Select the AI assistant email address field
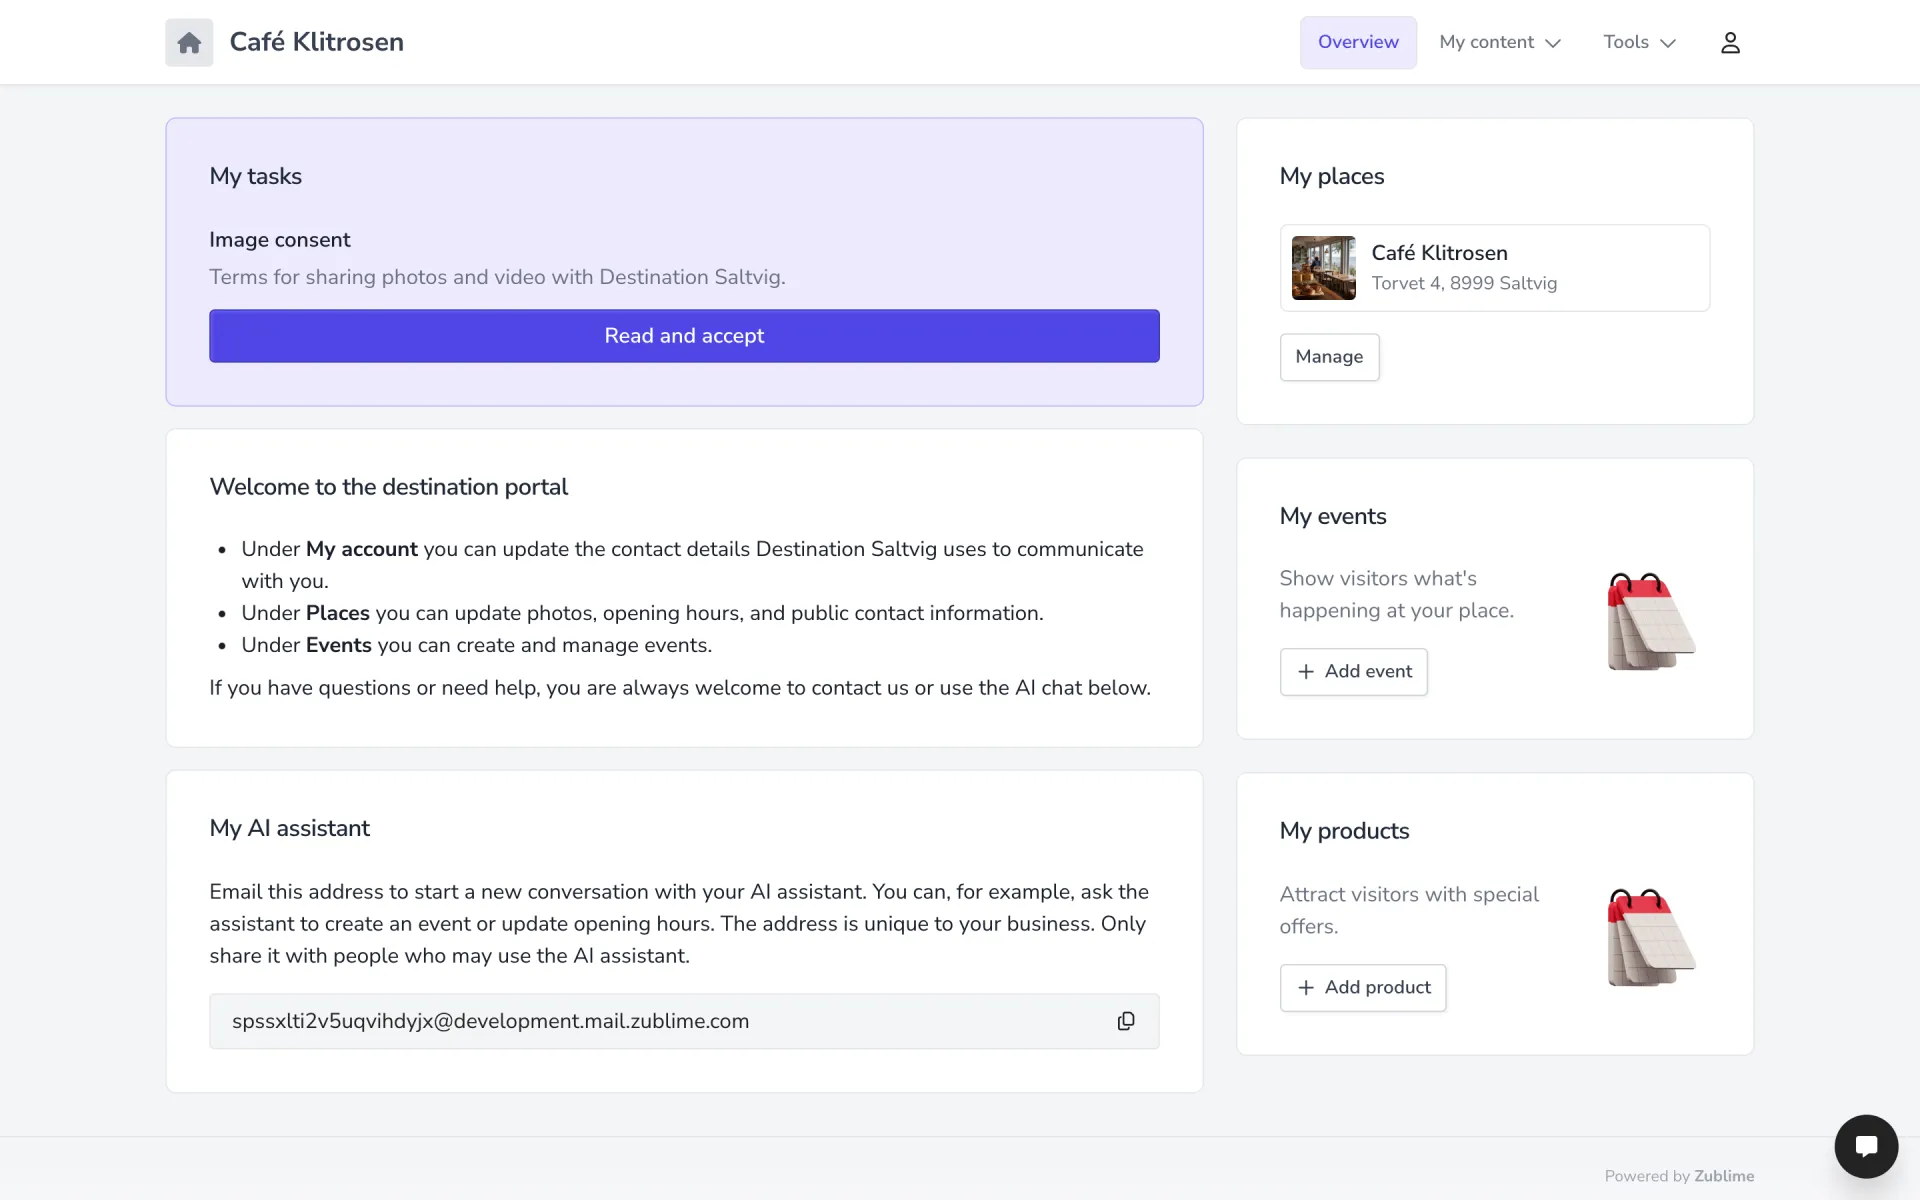This screenshot has height=1200, width=1920. 684,1021
